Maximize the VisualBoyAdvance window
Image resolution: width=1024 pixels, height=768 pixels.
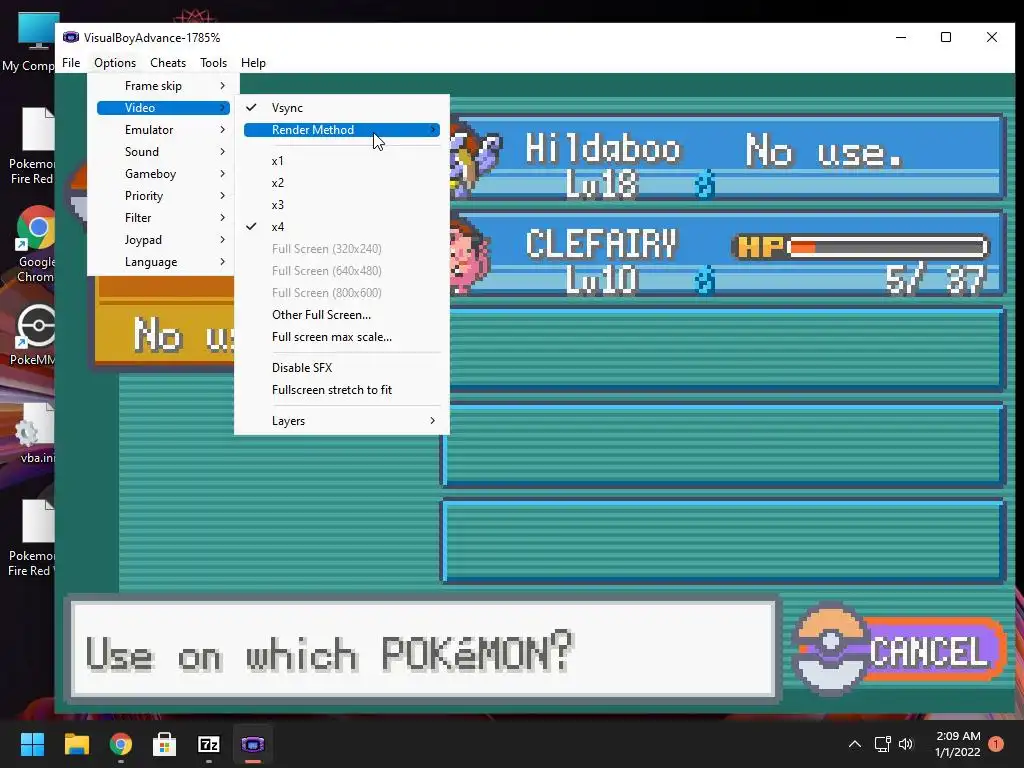[946, 37]
